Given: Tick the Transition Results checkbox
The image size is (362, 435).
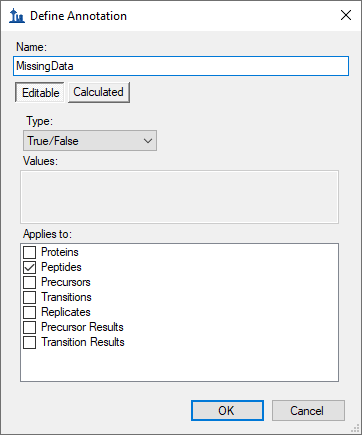Looking at the screenshot, I should pos(30,342).
